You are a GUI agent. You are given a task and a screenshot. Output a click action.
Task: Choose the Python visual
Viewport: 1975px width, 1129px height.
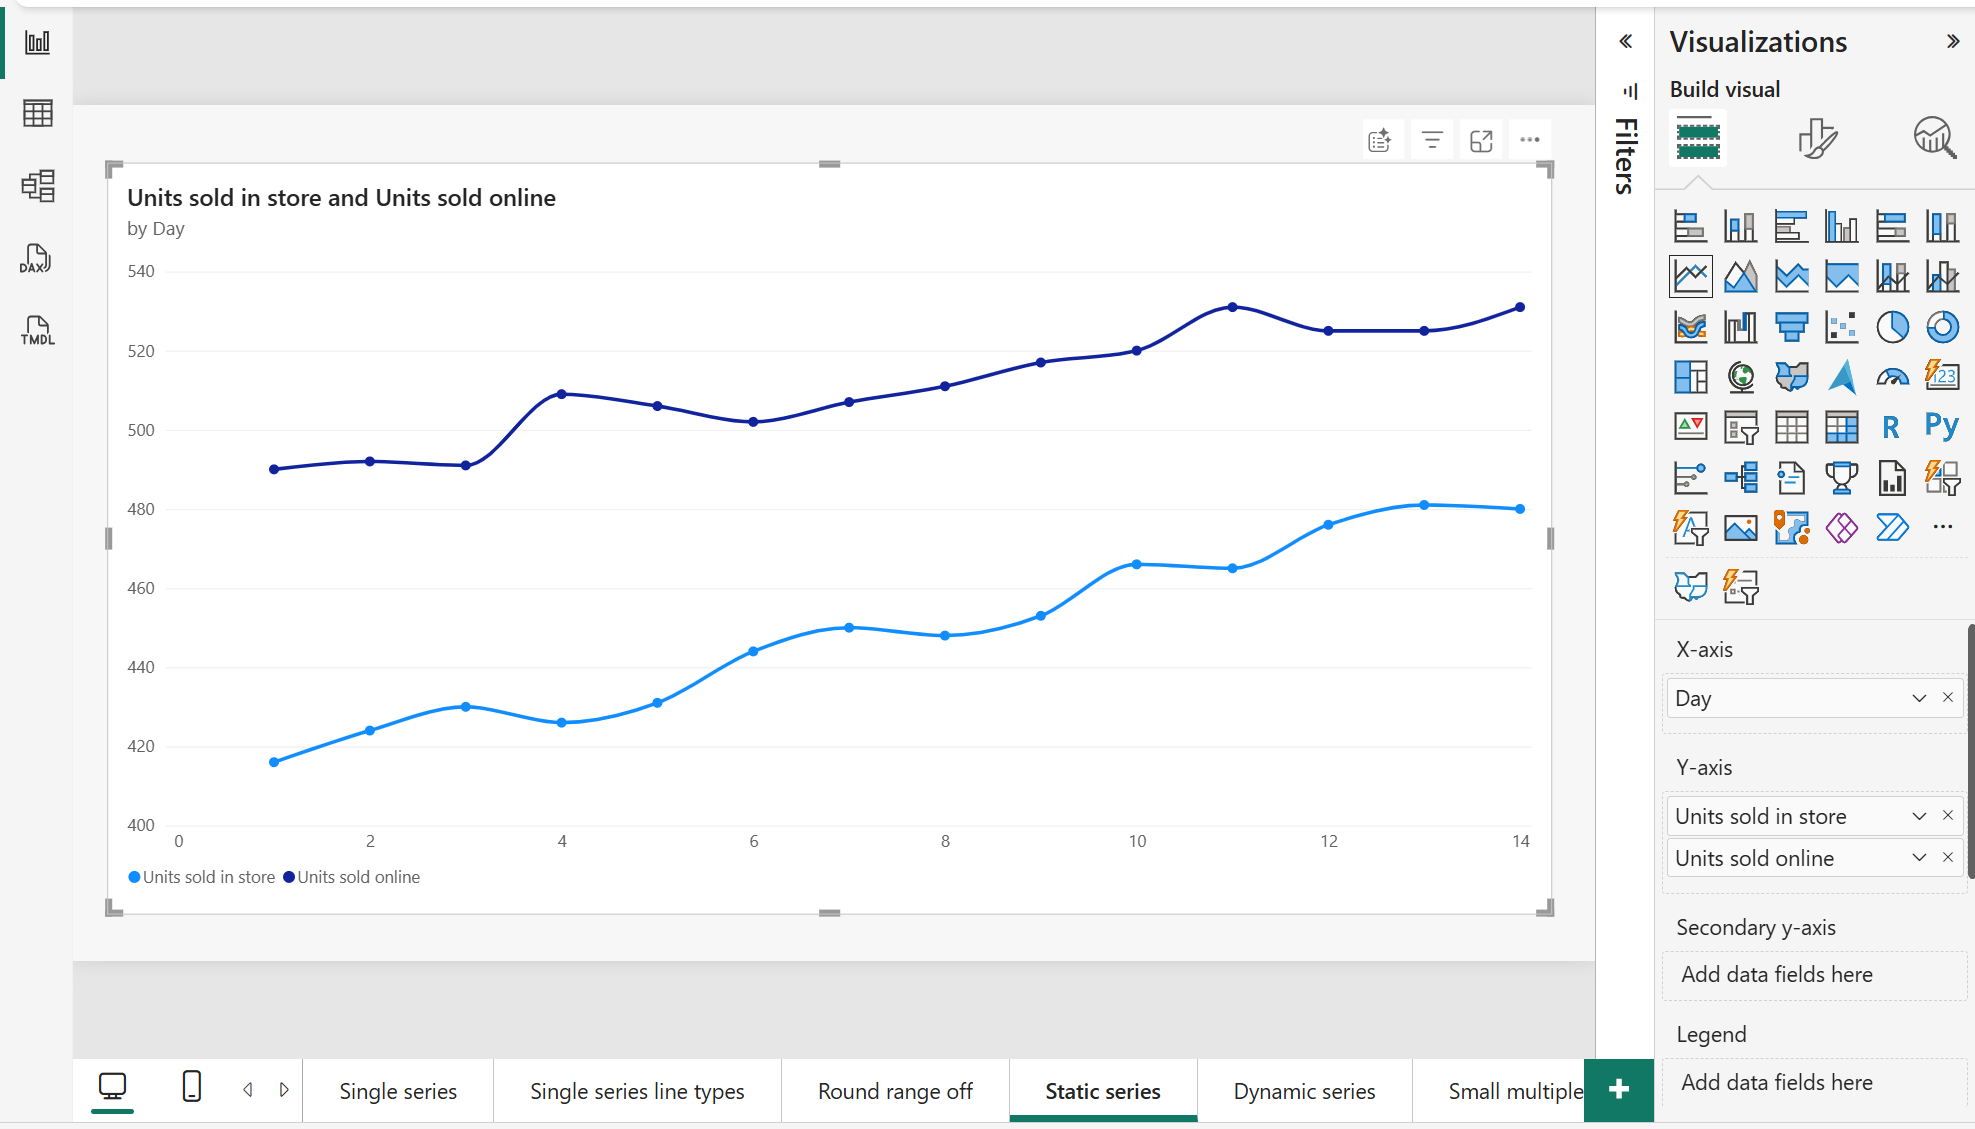(x=1941, y=427)
